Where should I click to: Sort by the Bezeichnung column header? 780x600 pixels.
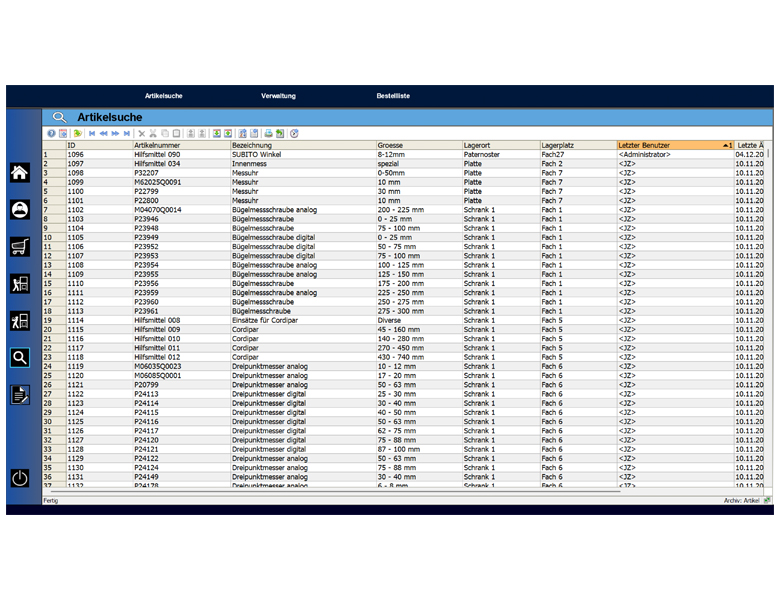pos(303,145)
